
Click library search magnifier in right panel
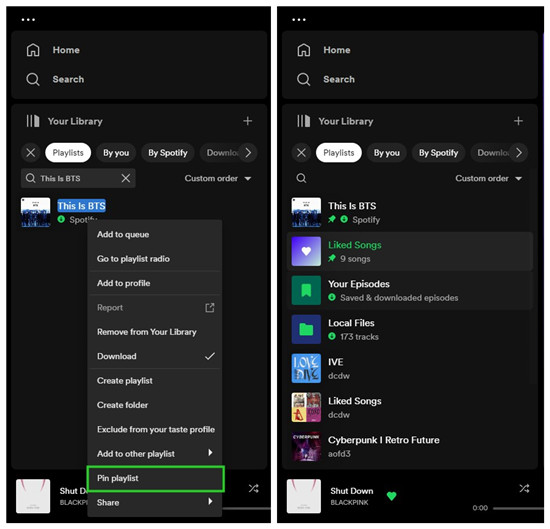tap(301, 178)
